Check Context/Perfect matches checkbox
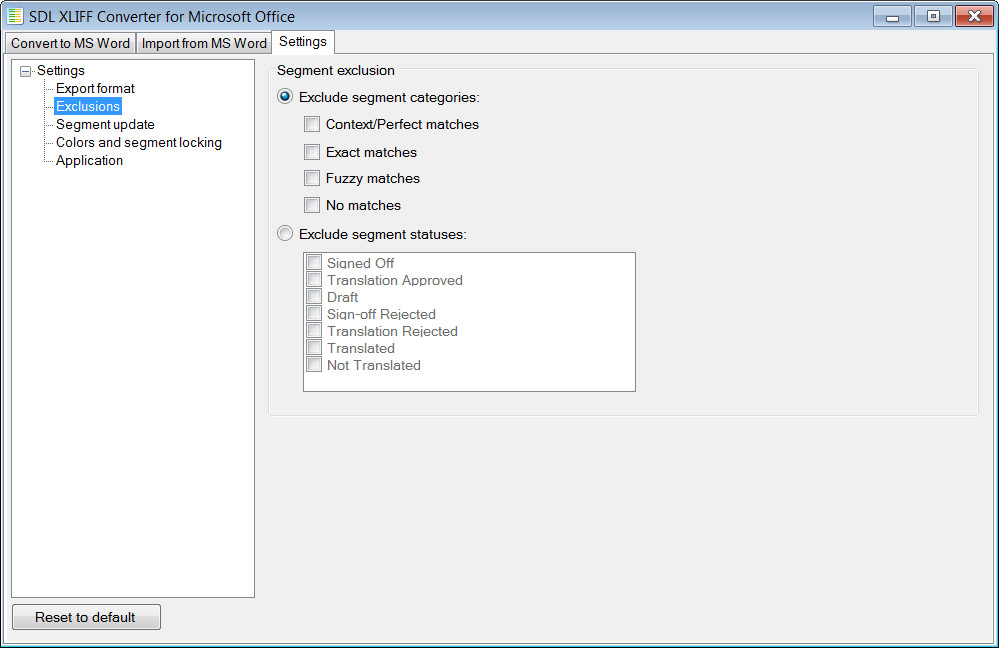 [x=312, y=124]
